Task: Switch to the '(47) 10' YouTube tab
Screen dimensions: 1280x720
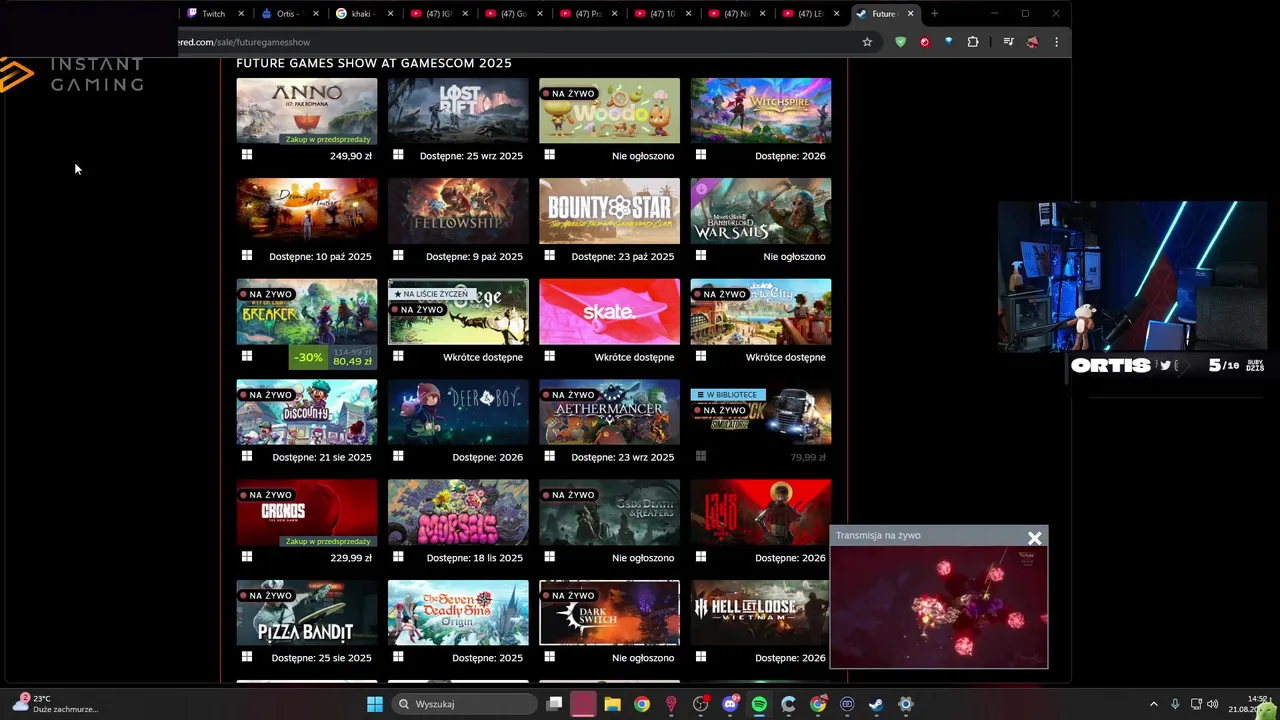Action: [661, 14]
